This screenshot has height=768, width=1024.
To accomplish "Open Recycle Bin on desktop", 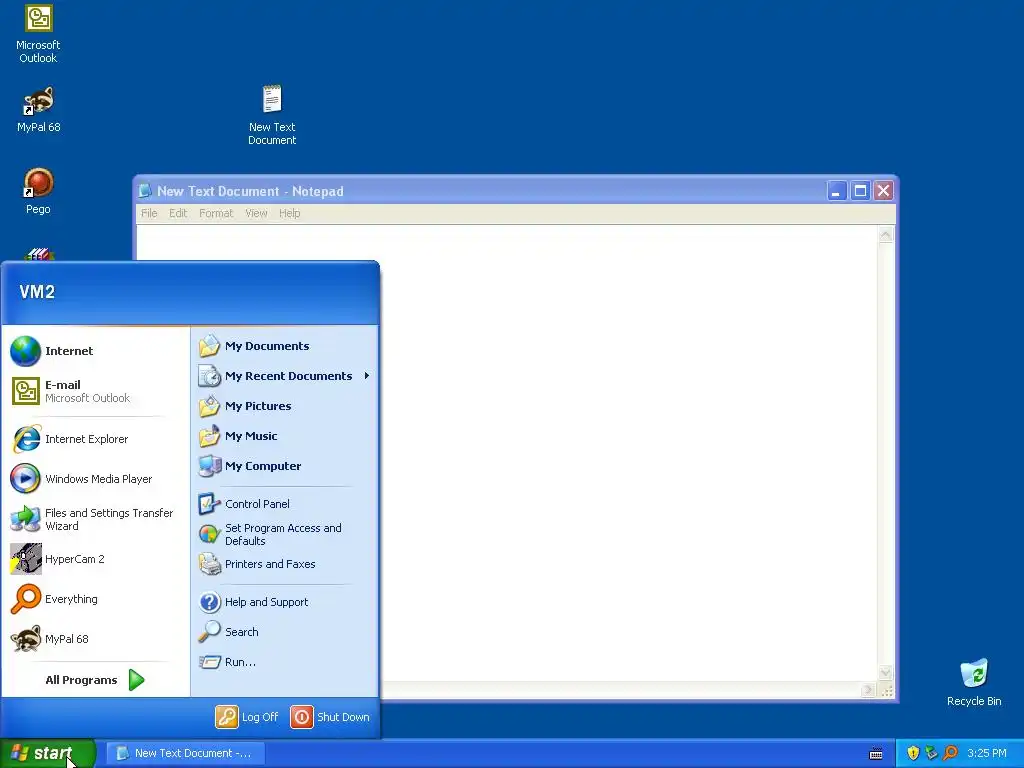I will (974, 682).
